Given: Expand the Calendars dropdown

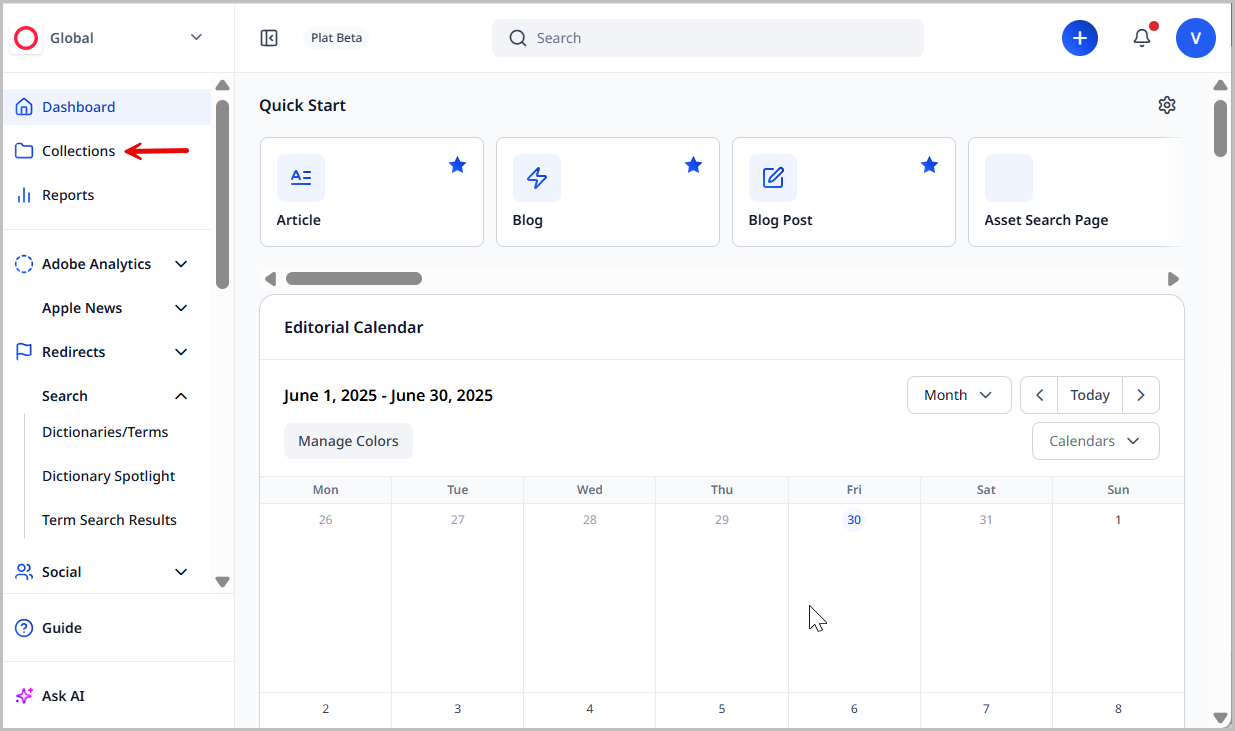Looking at the screenshot, I should click(x=1095, y=441).
